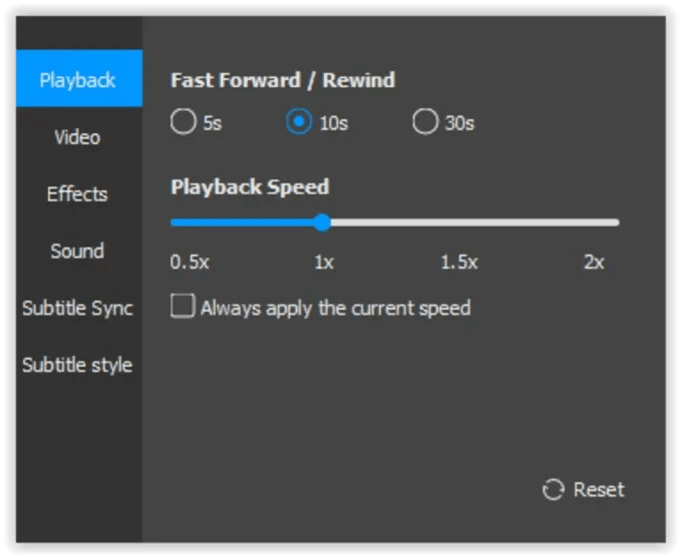Click the blue playback speed slider handle
The width and height of the screenshot is (680, 557).
(322, 223)
